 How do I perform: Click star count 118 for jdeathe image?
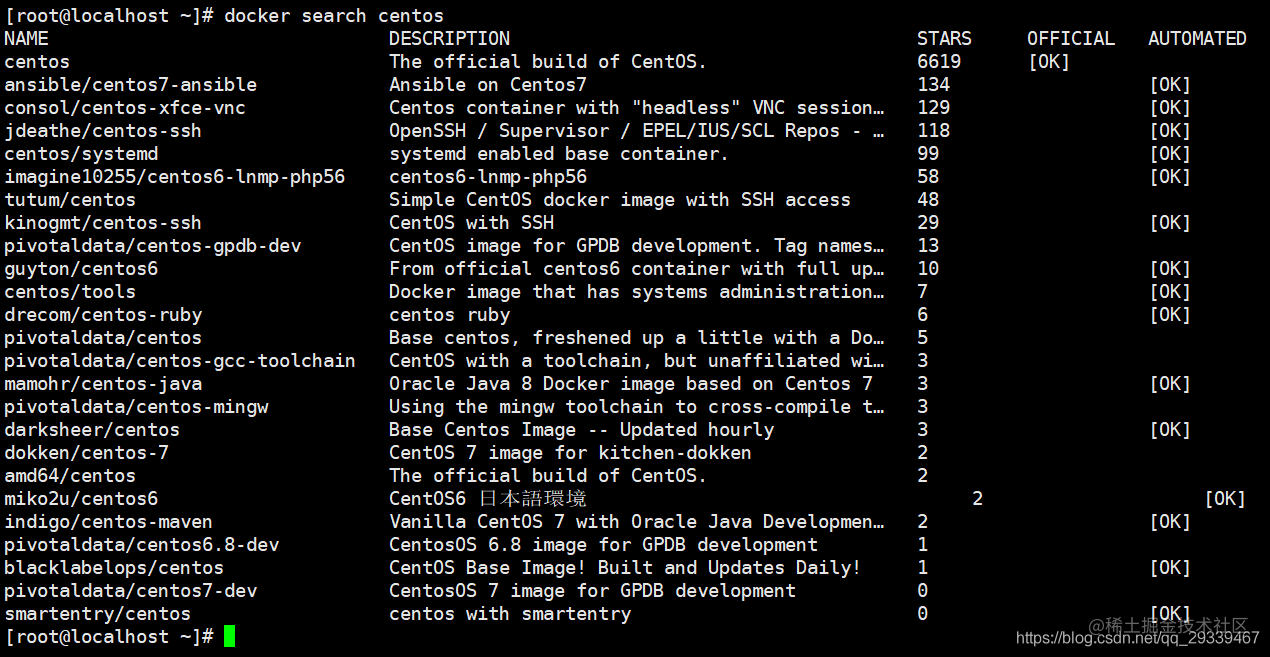click(x=934, y=131)
